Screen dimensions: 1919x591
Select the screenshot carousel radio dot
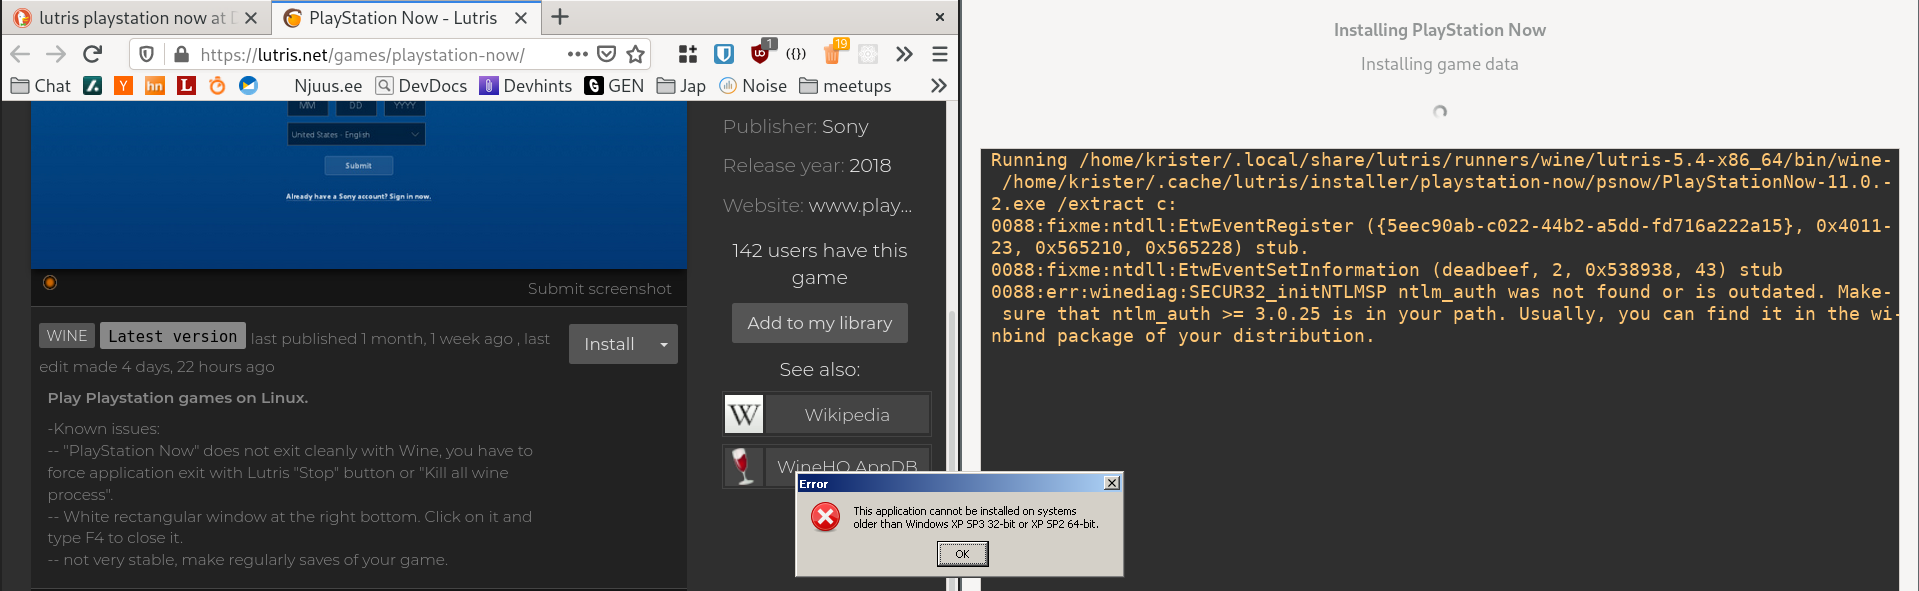click(x=50, y=283)
